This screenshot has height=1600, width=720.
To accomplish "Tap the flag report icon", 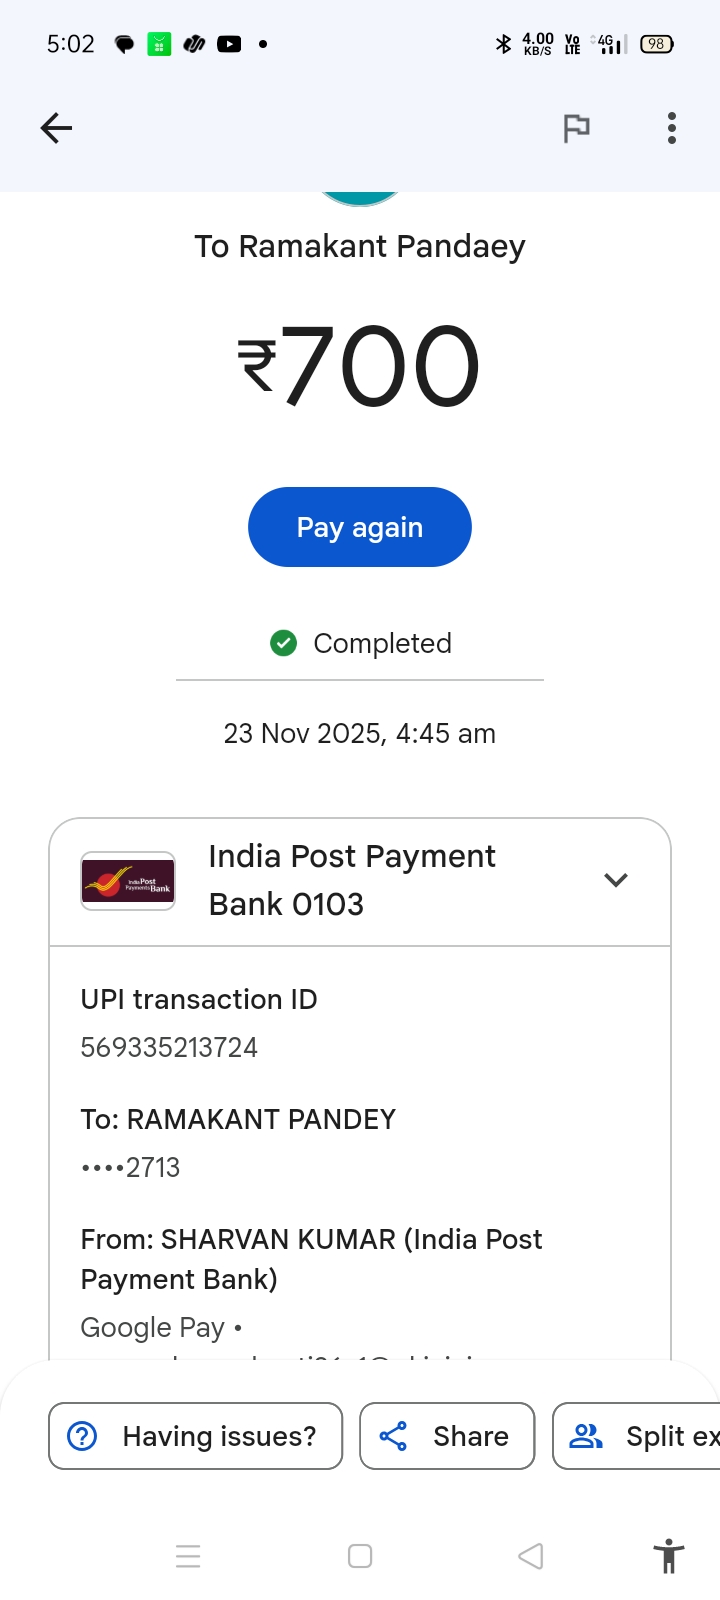I will click(576, 128).
